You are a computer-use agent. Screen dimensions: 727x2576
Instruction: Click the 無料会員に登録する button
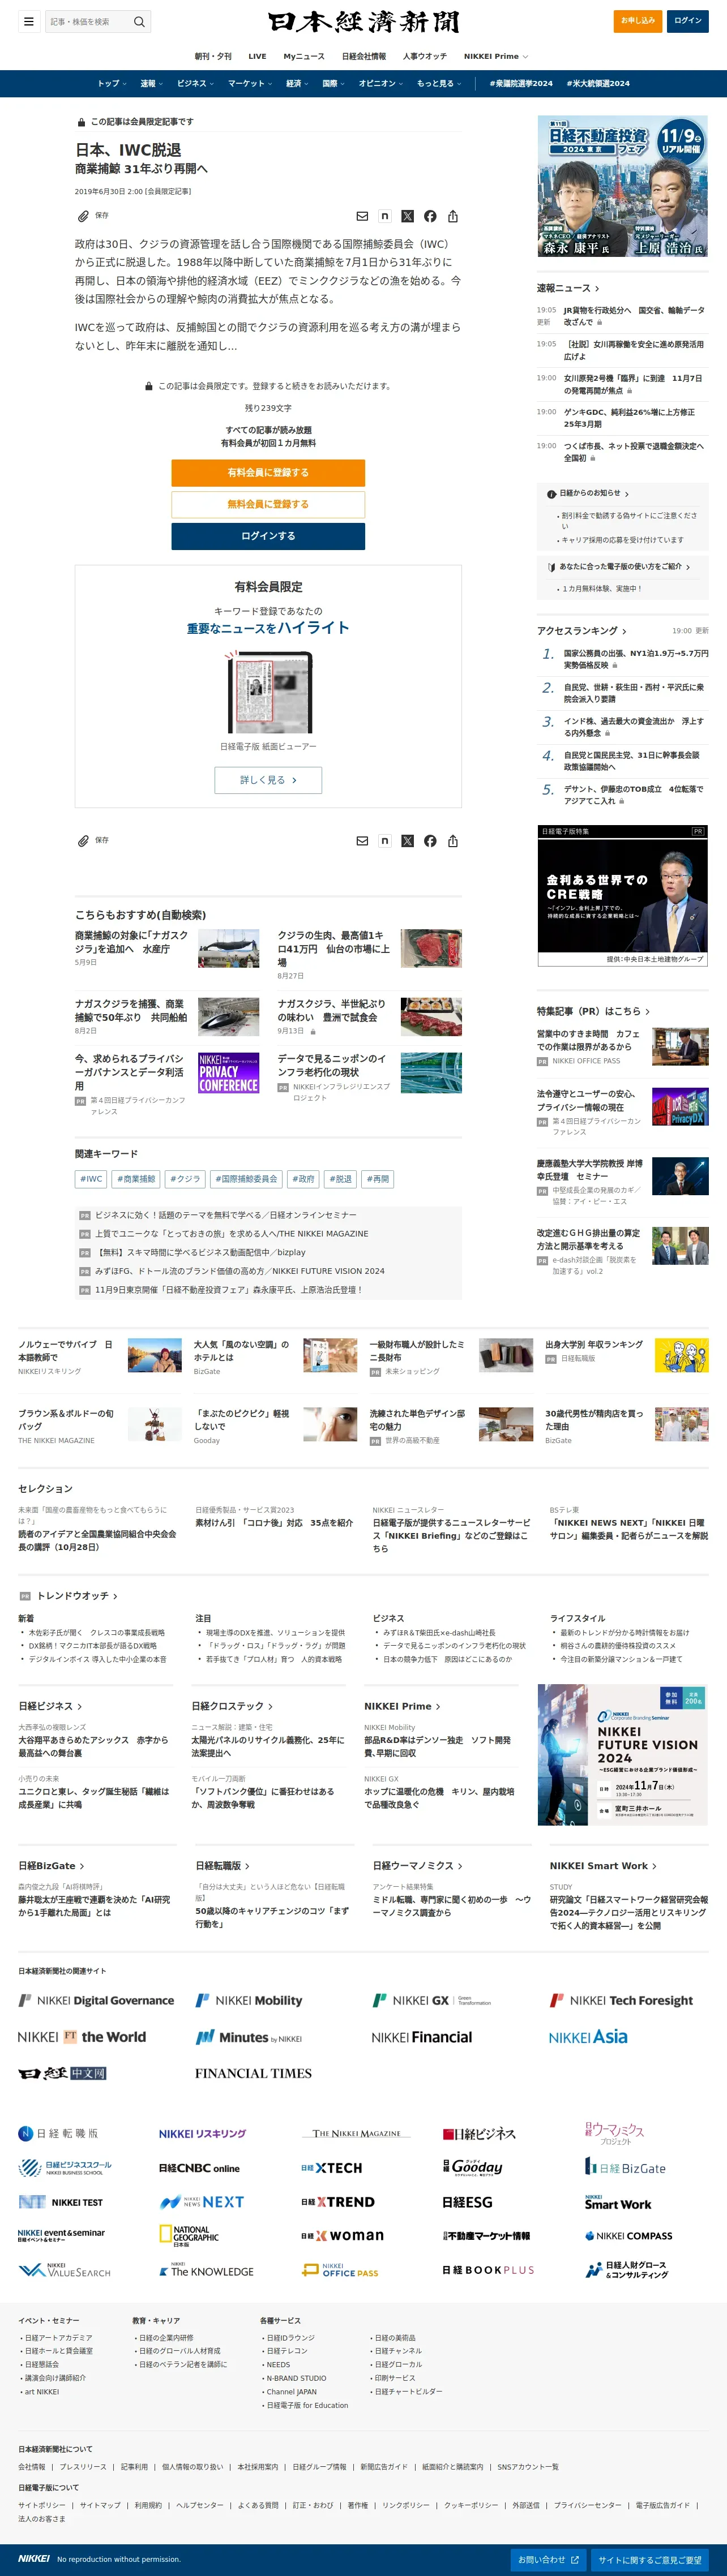pos(268,504)
